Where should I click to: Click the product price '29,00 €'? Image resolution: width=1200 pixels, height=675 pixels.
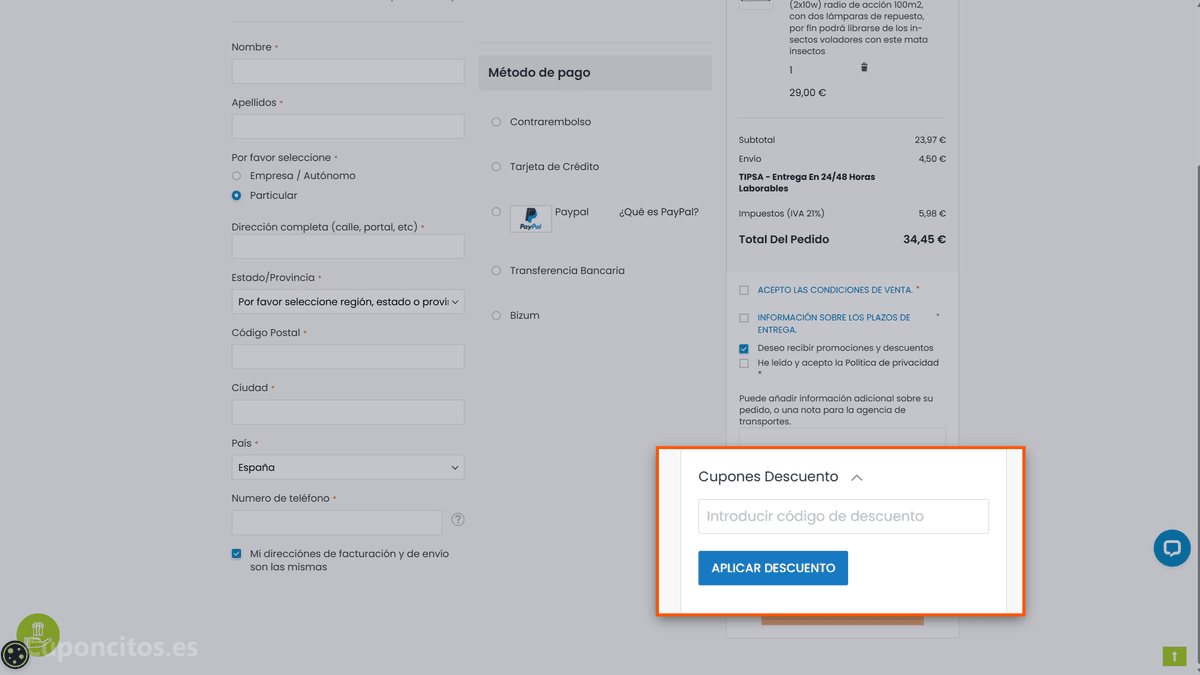(808, 93)
